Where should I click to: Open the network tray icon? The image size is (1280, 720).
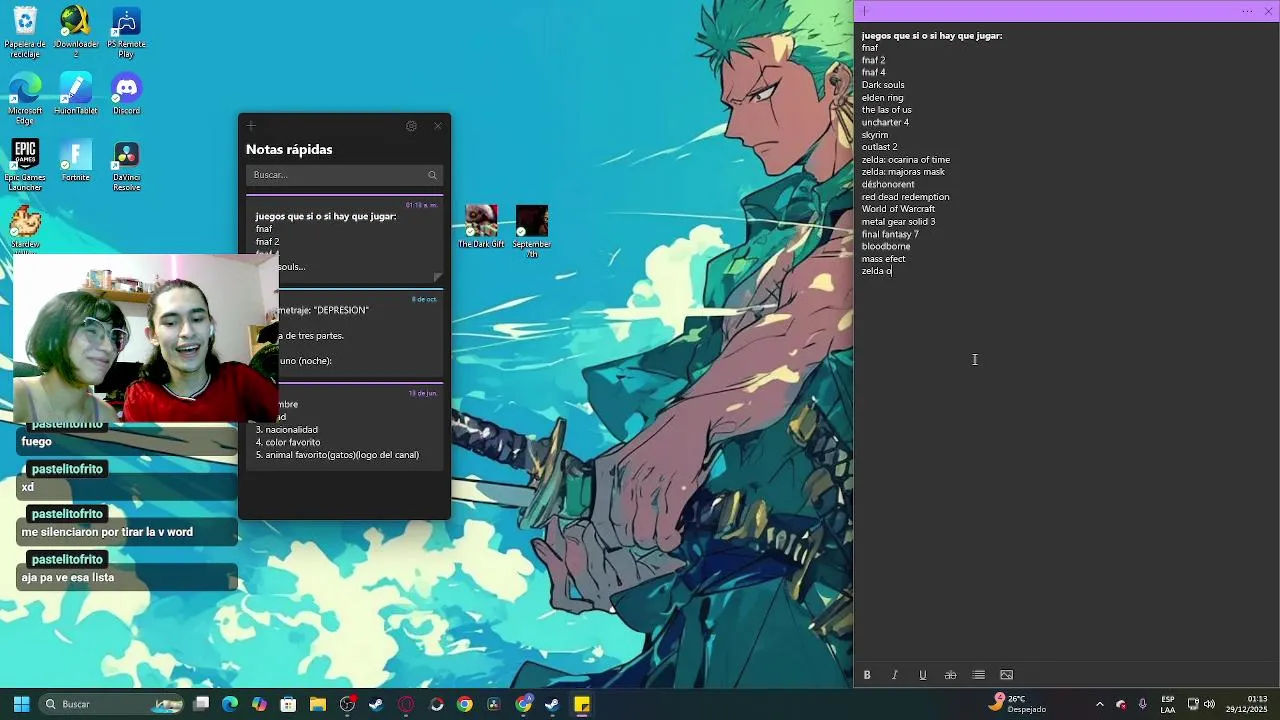(1193, 704)
